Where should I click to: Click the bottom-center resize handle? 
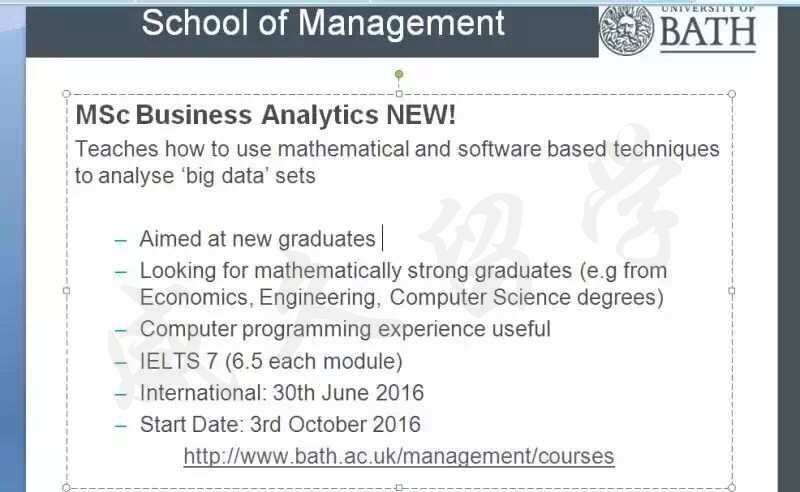pos(399,488)
